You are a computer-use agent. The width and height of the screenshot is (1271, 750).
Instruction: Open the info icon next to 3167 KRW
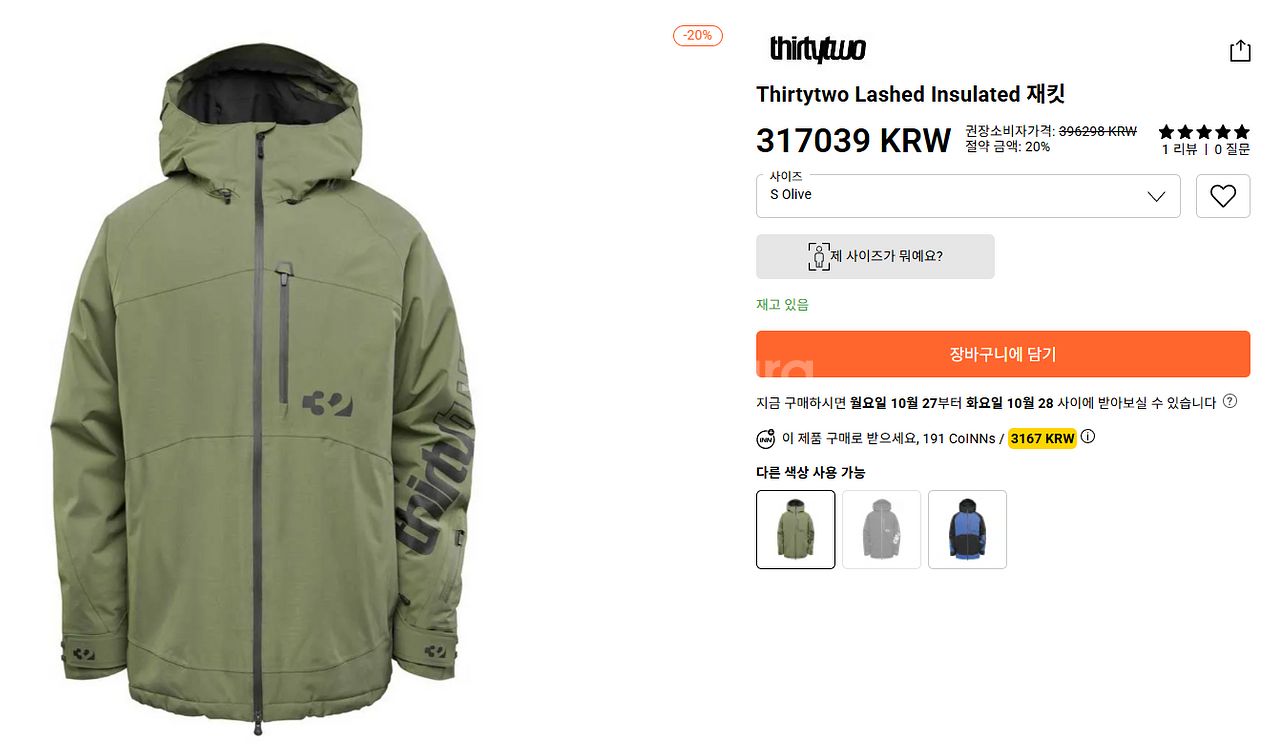(1088, 437)
